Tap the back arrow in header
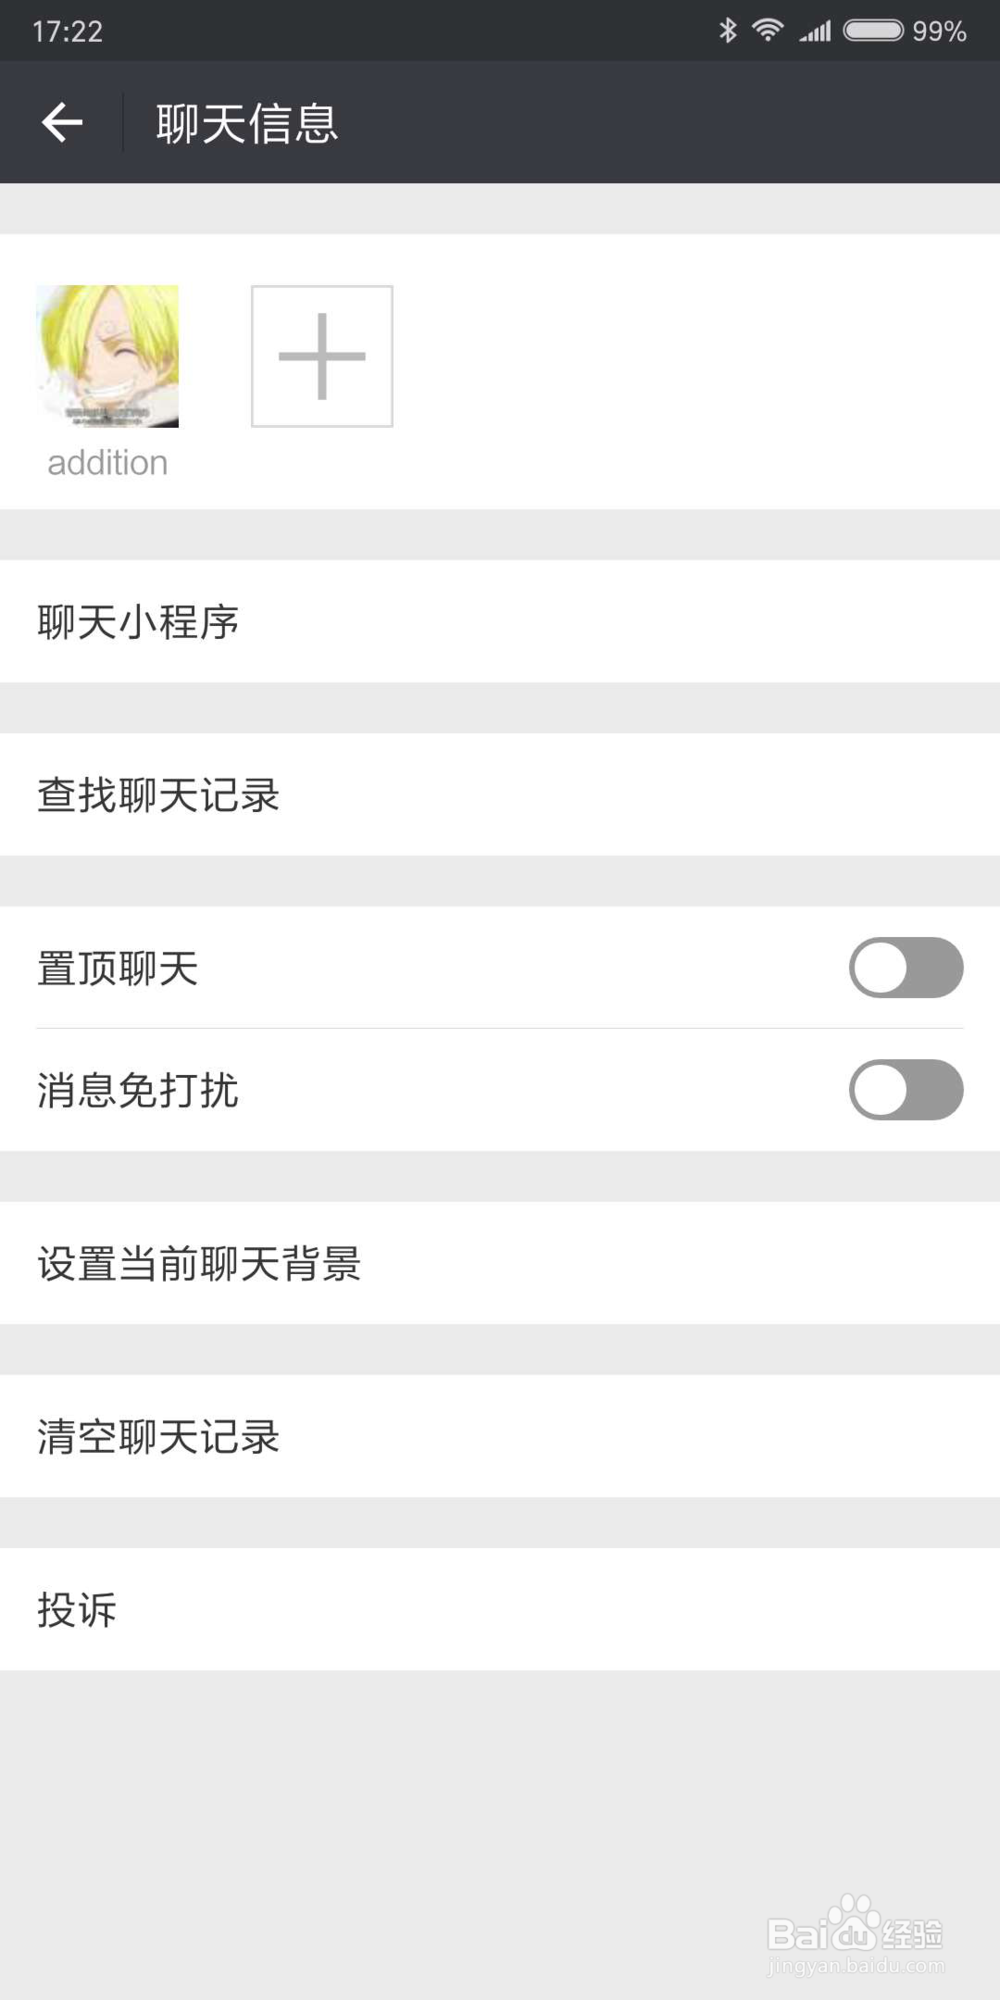Image resolution: width=1000 pixels, height=2000 pixels. click(62, 123)
